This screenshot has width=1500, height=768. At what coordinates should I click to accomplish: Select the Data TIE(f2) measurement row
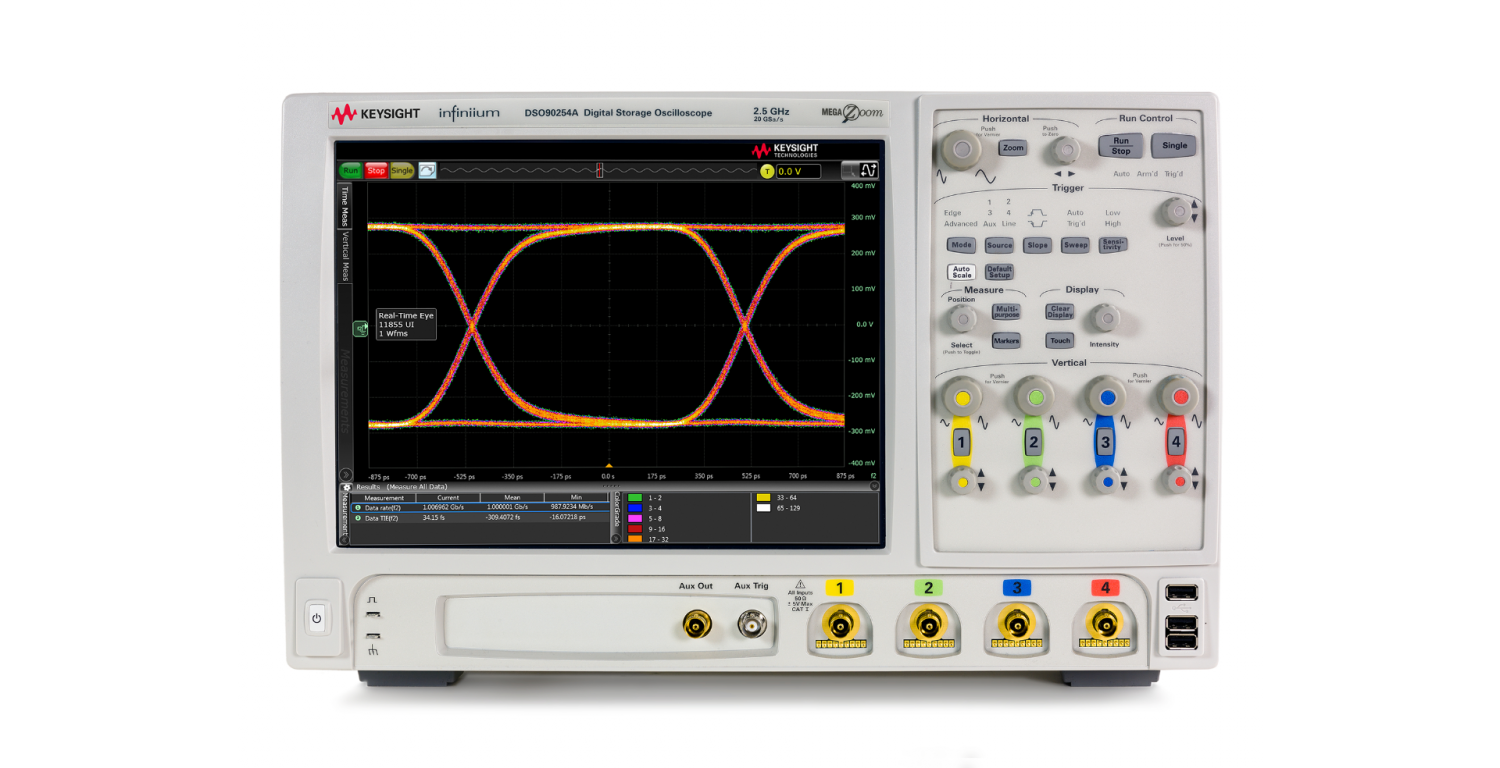[x=480, y=518]
